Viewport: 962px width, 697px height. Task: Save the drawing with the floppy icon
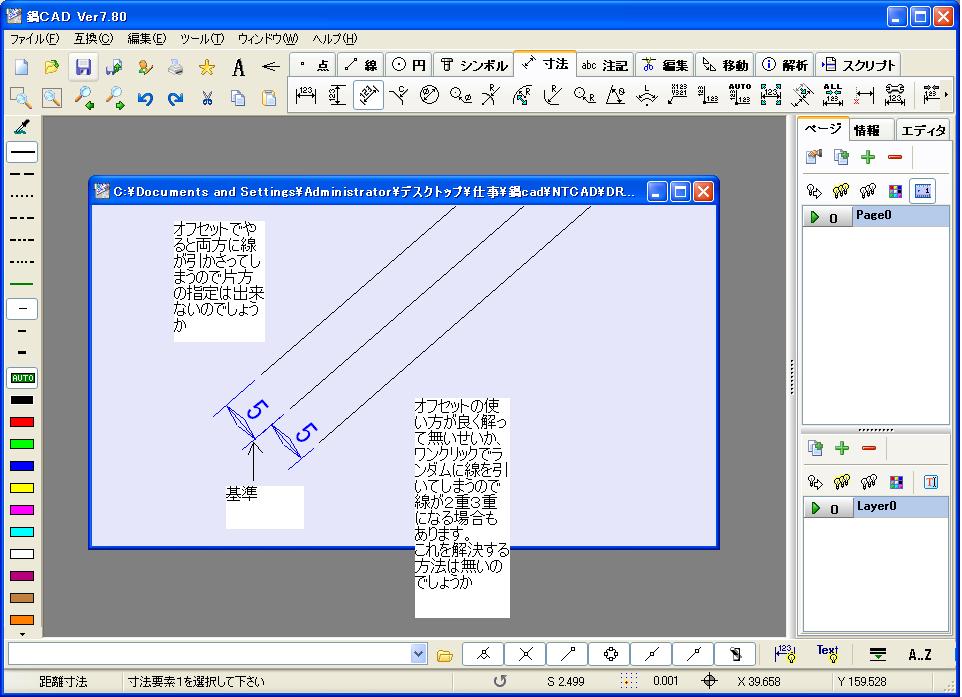[83, 66]
